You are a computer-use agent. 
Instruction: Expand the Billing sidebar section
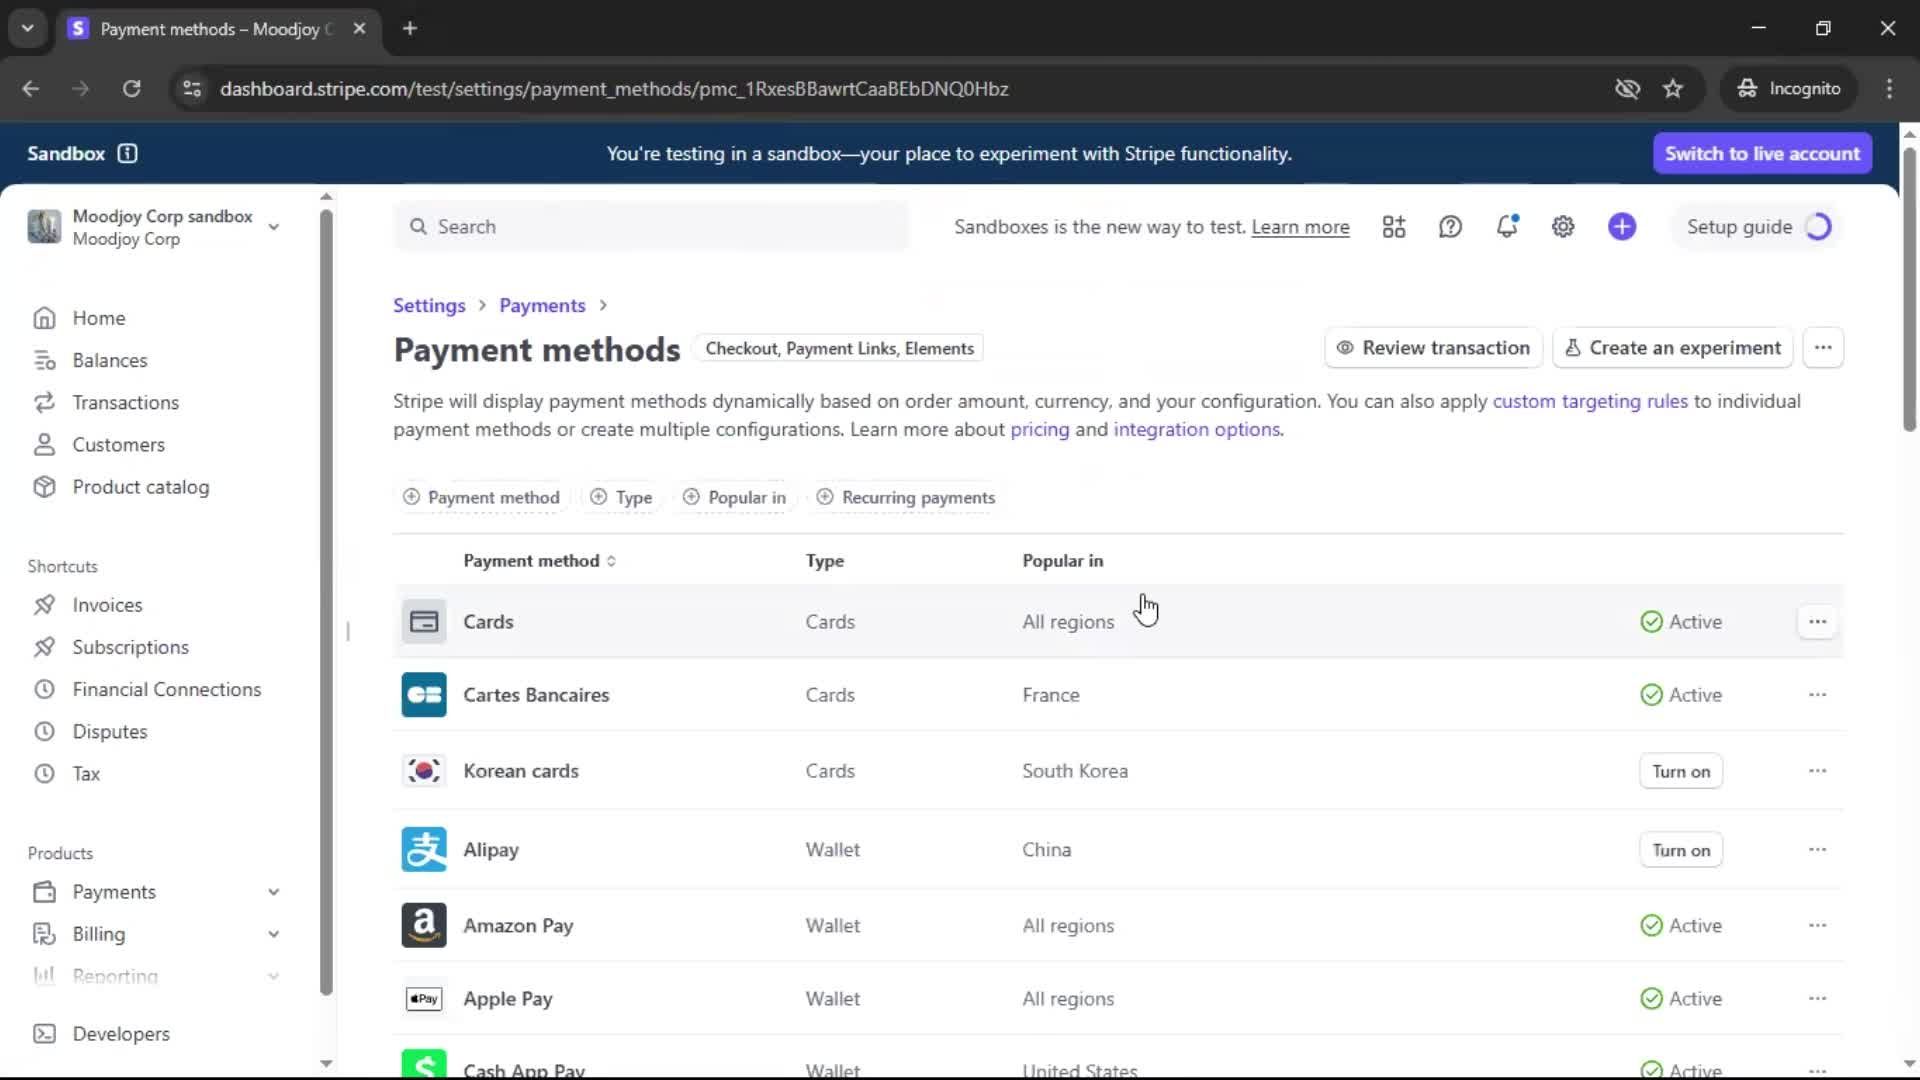point(273,934)
